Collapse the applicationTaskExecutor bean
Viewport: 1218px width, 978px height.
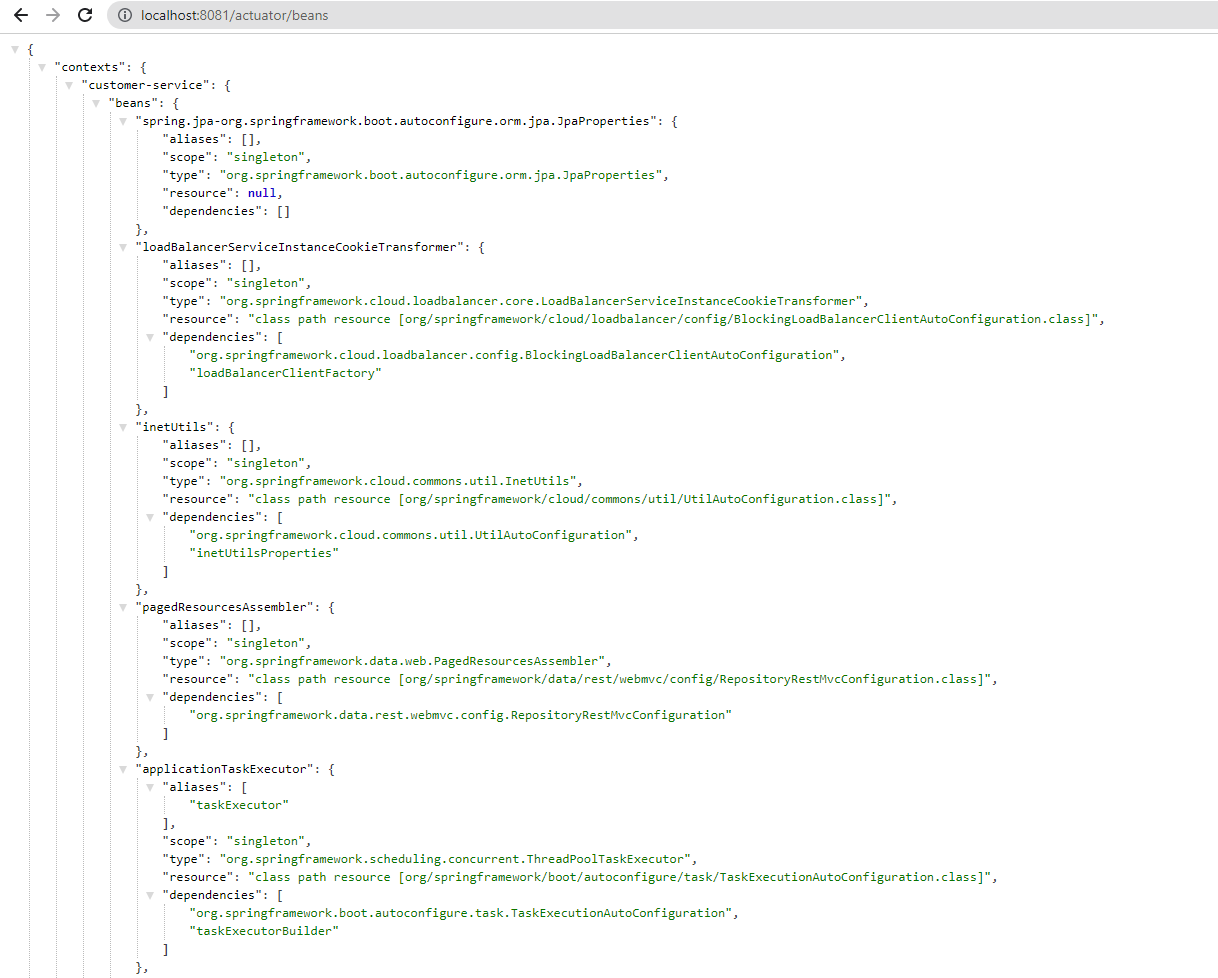pyautogui.click(x=123, y=768)
